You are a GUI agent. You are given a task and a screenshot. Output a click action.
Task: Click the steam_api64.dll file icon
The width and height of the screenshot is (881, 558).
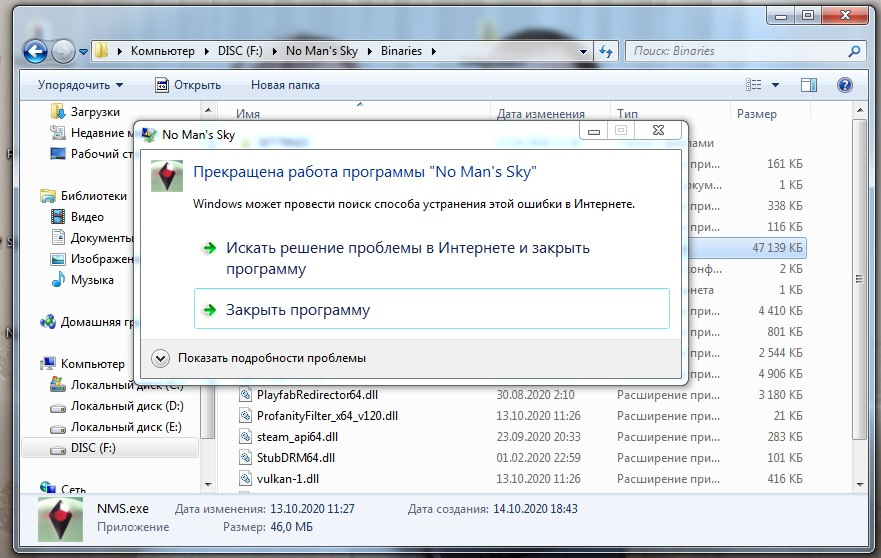click(x=245, y=437)
